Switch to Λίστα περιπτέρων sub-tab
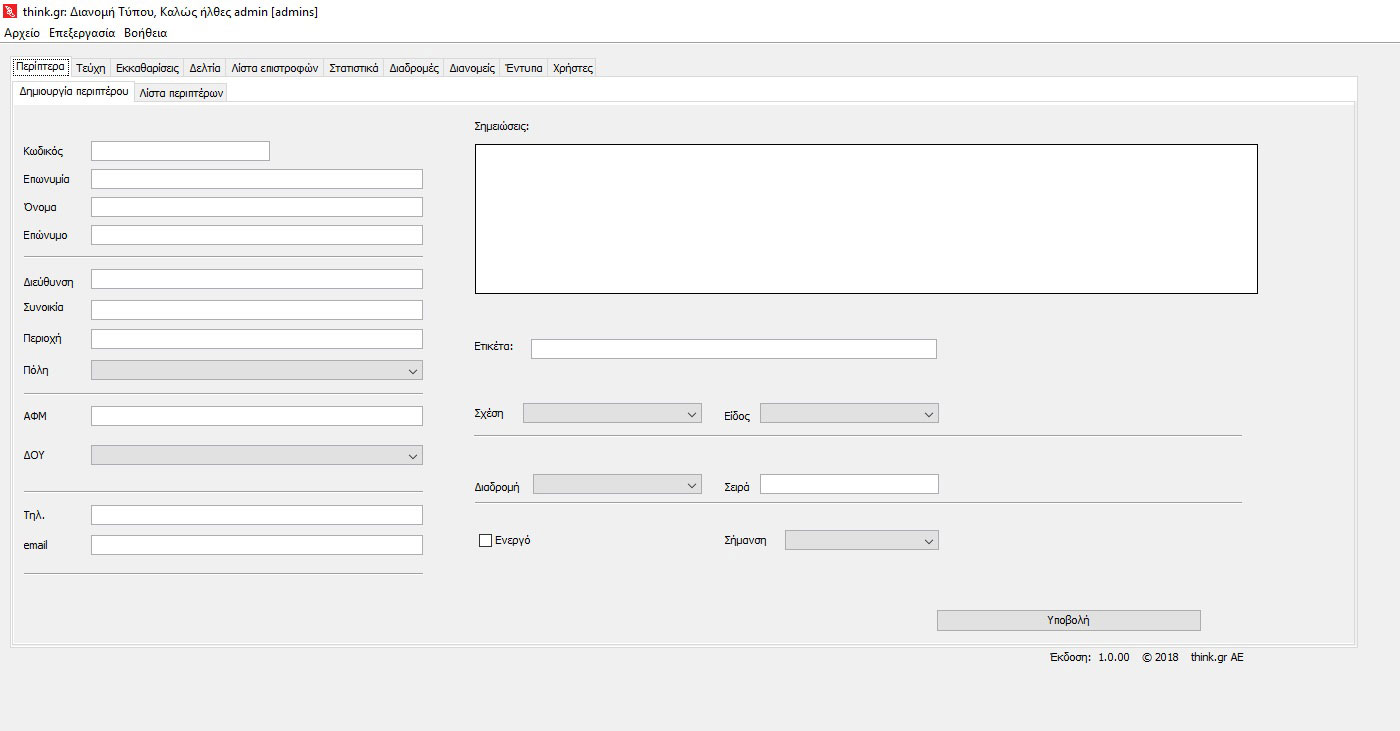Screen dimensions: 1400x731 tap(181, 92)
